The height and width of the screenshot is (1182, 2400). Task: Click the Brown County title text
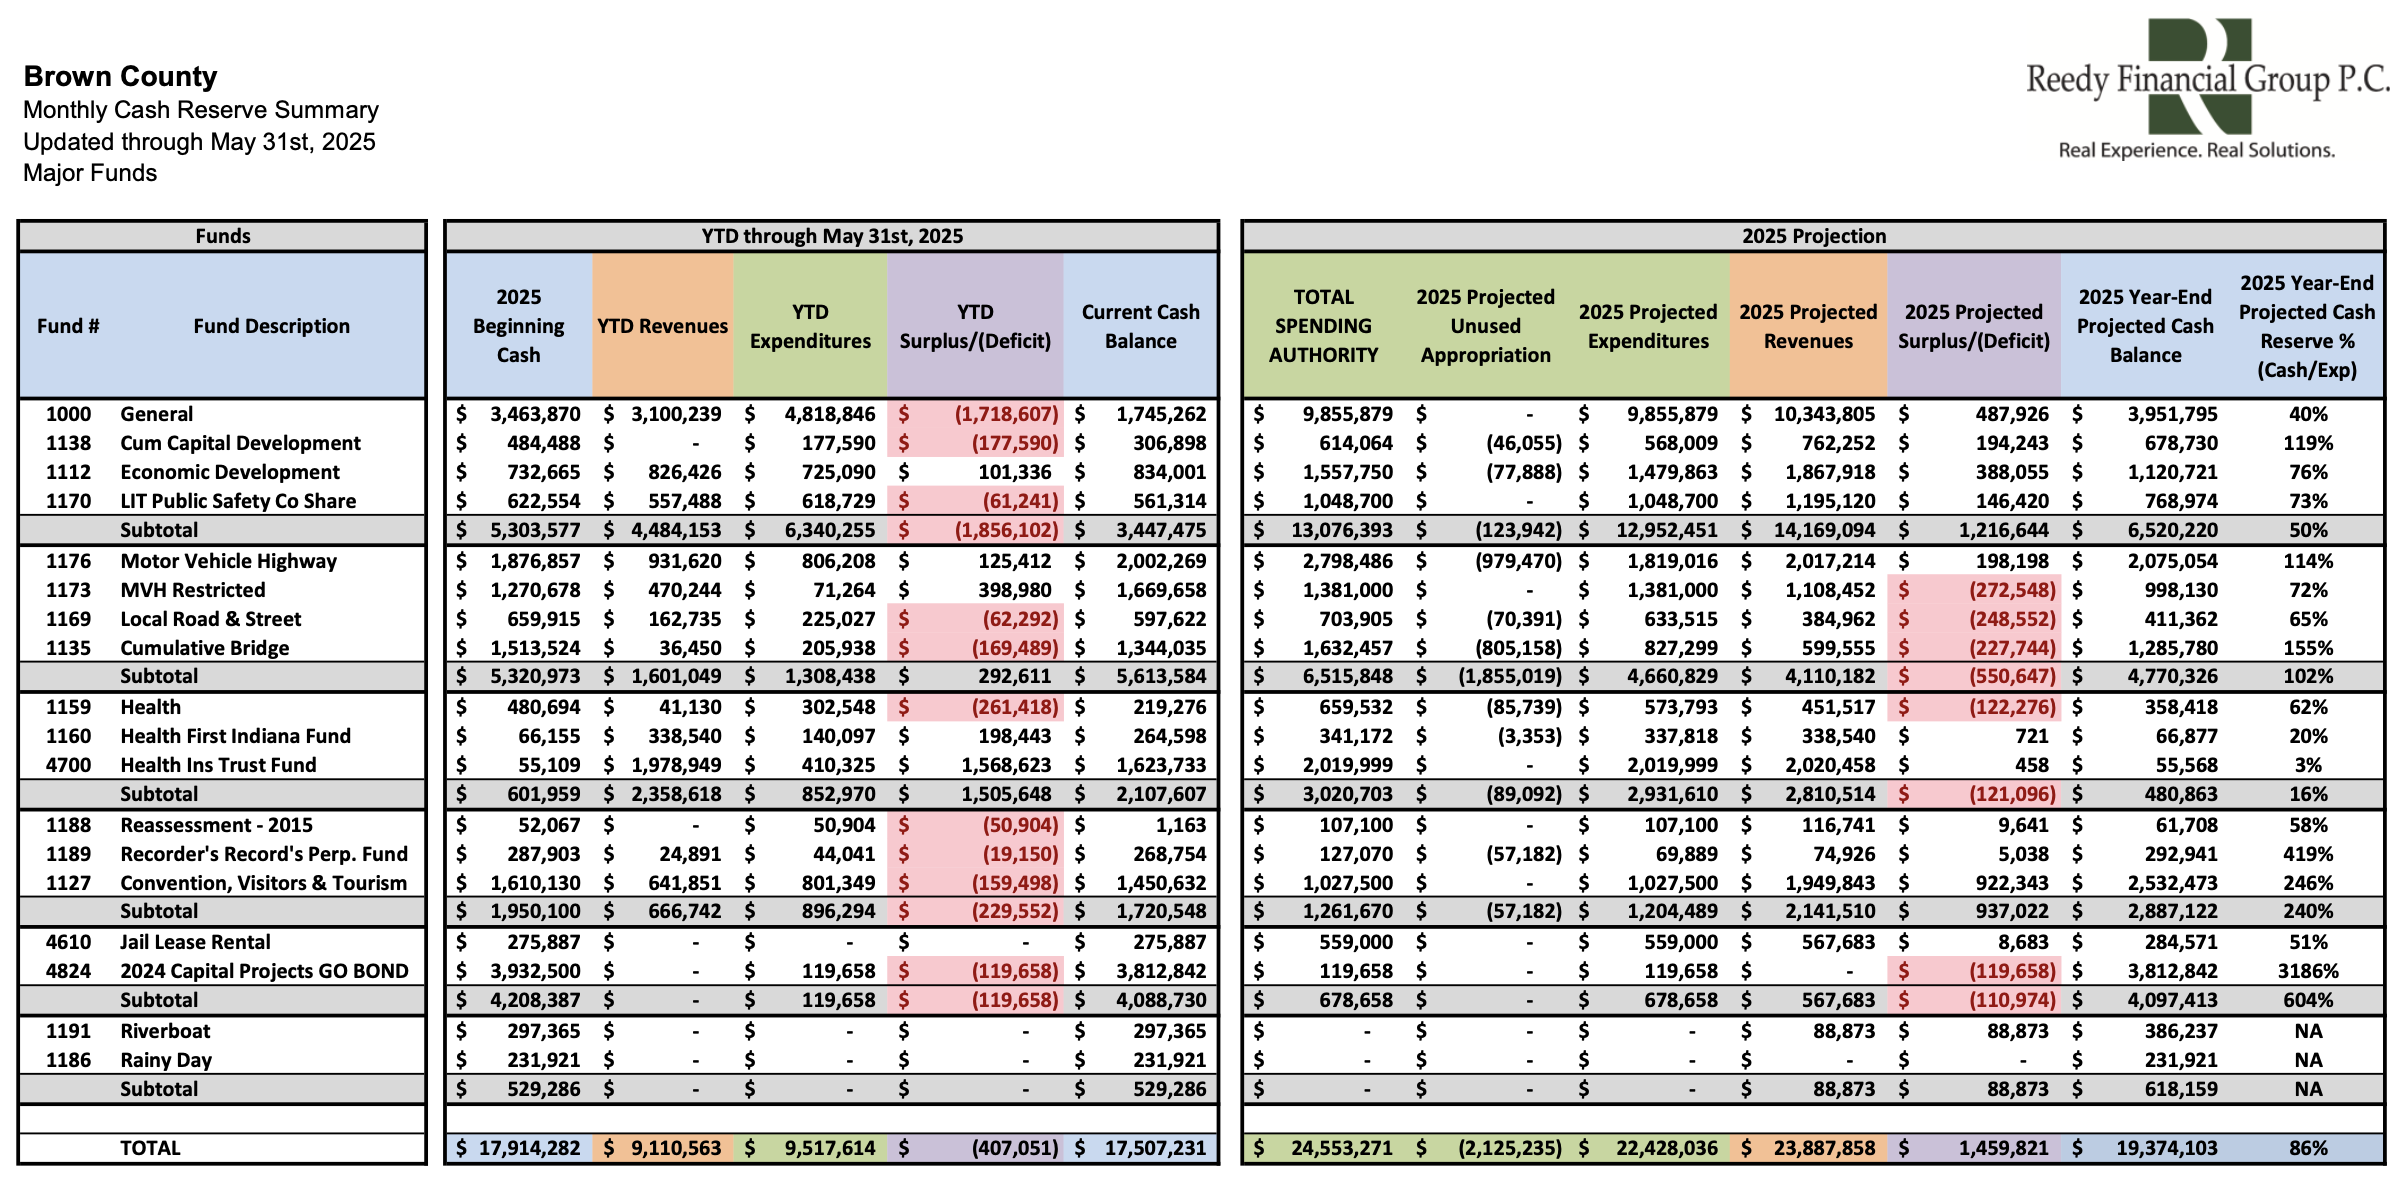click(x=119, y=76)
